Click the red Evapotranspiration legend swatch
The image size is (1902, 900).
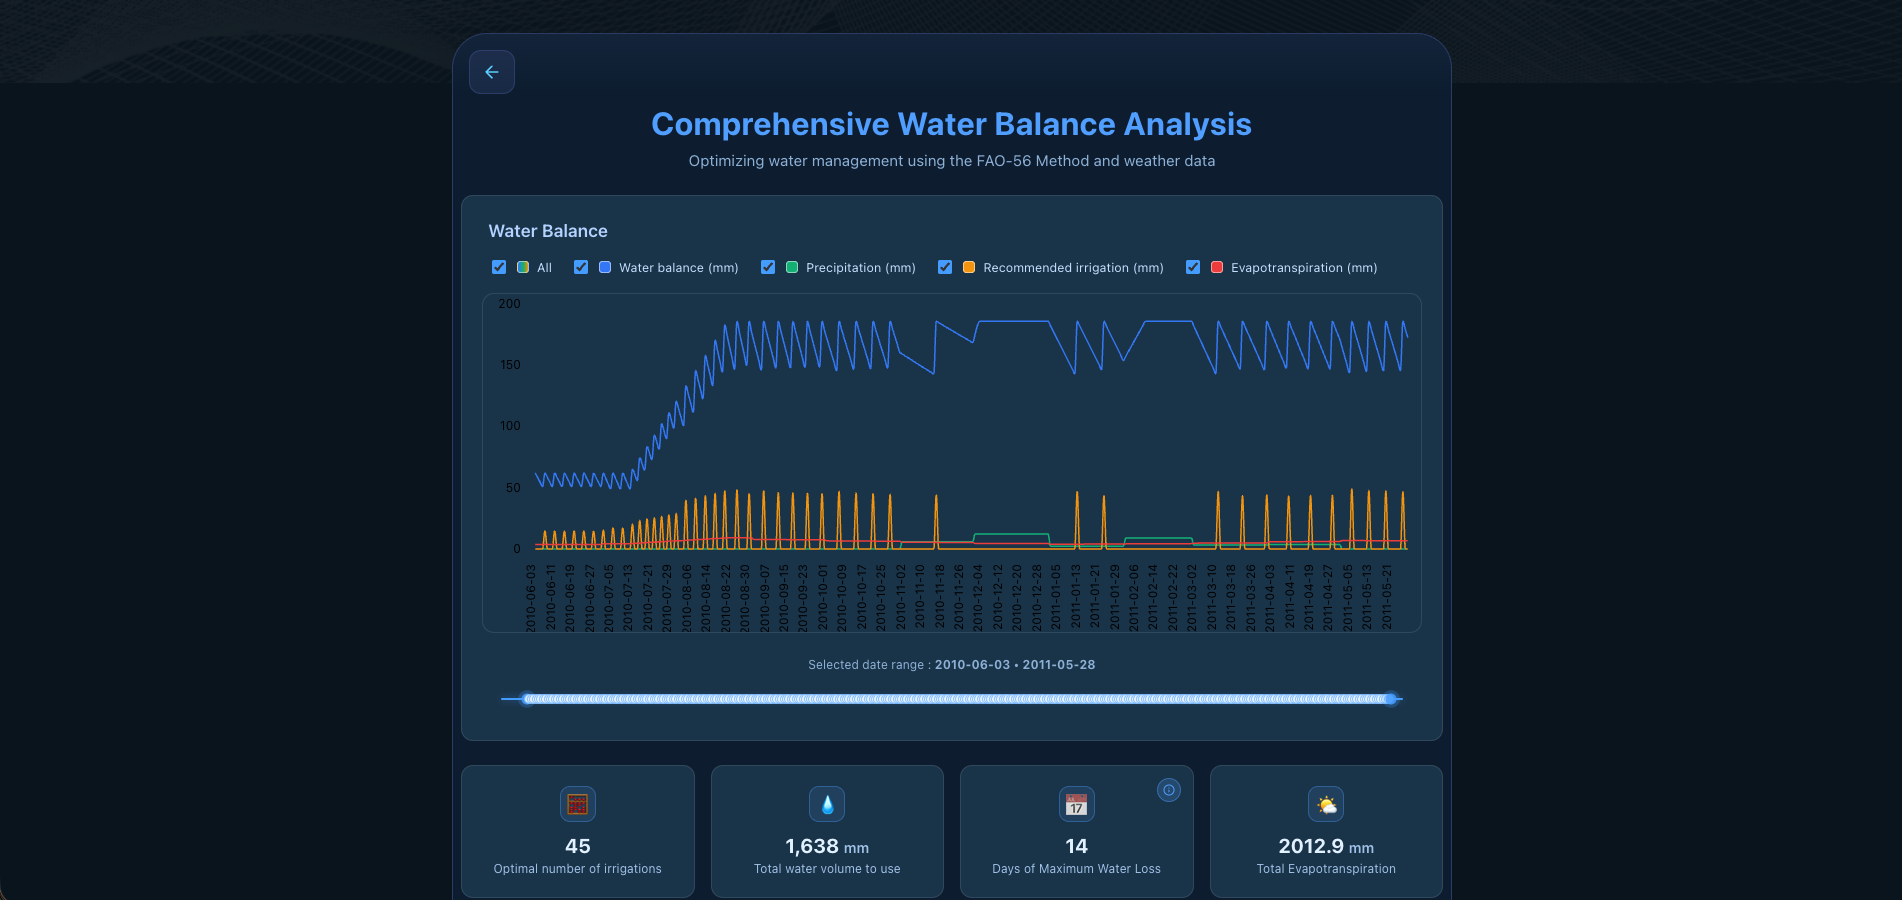[1217, 267]
